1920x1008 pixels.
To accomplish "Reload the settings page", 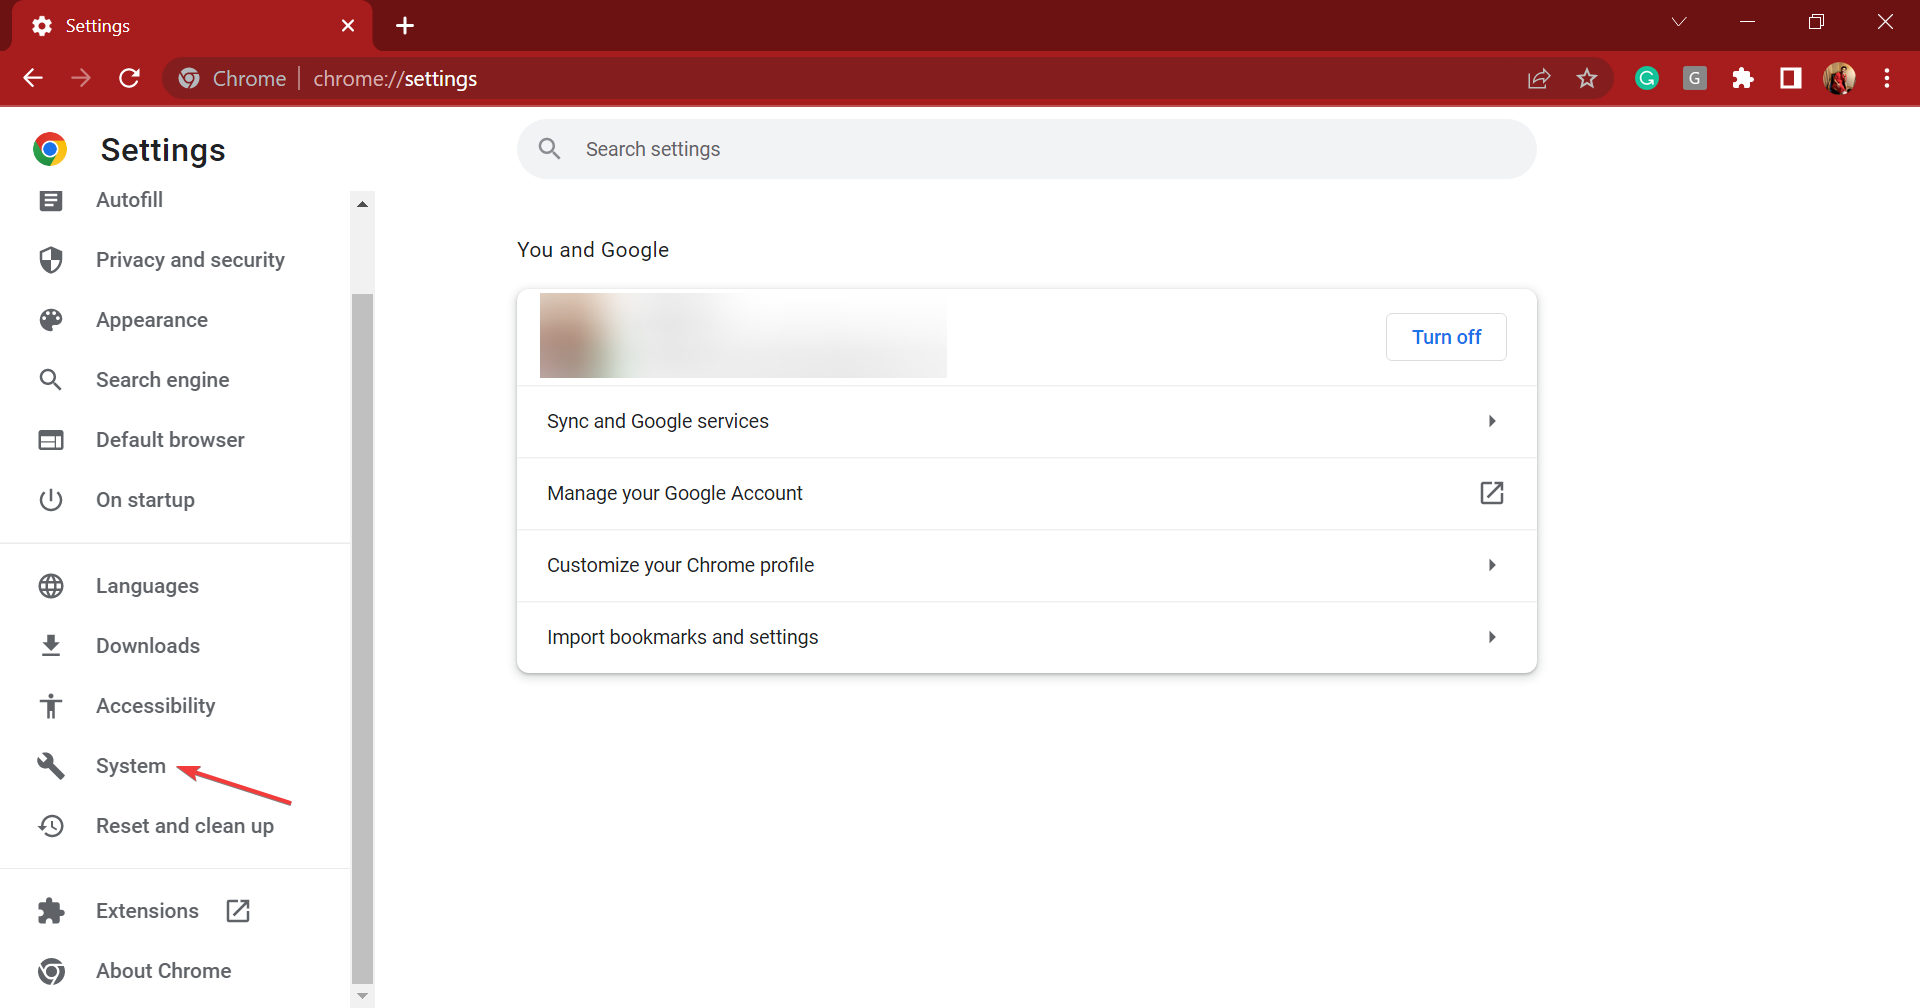I will point(129,78).
